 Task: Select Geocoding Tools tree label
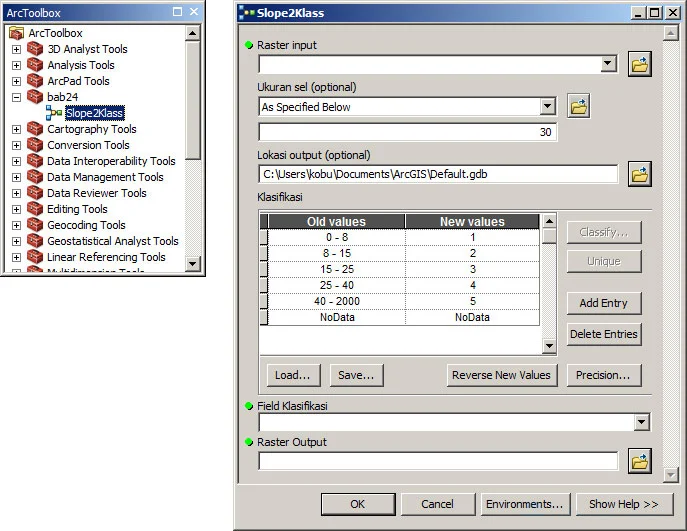point(86,225)
